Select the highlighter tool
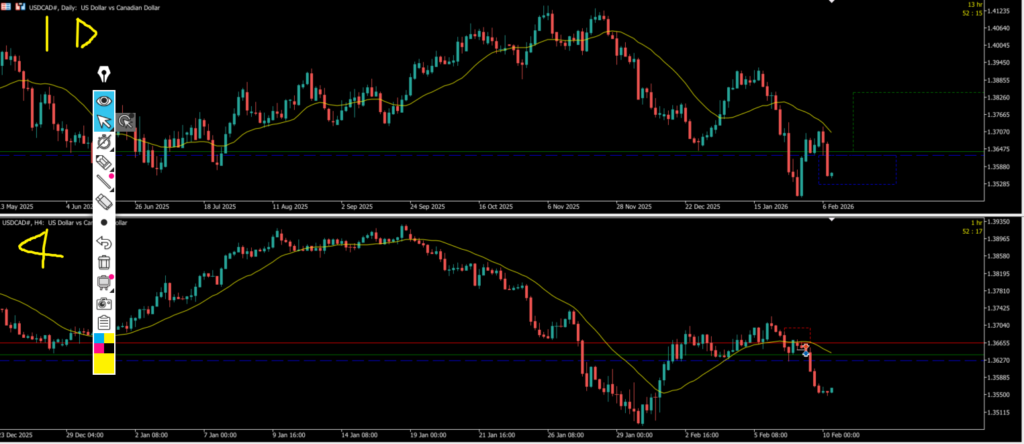 point(104,163)
